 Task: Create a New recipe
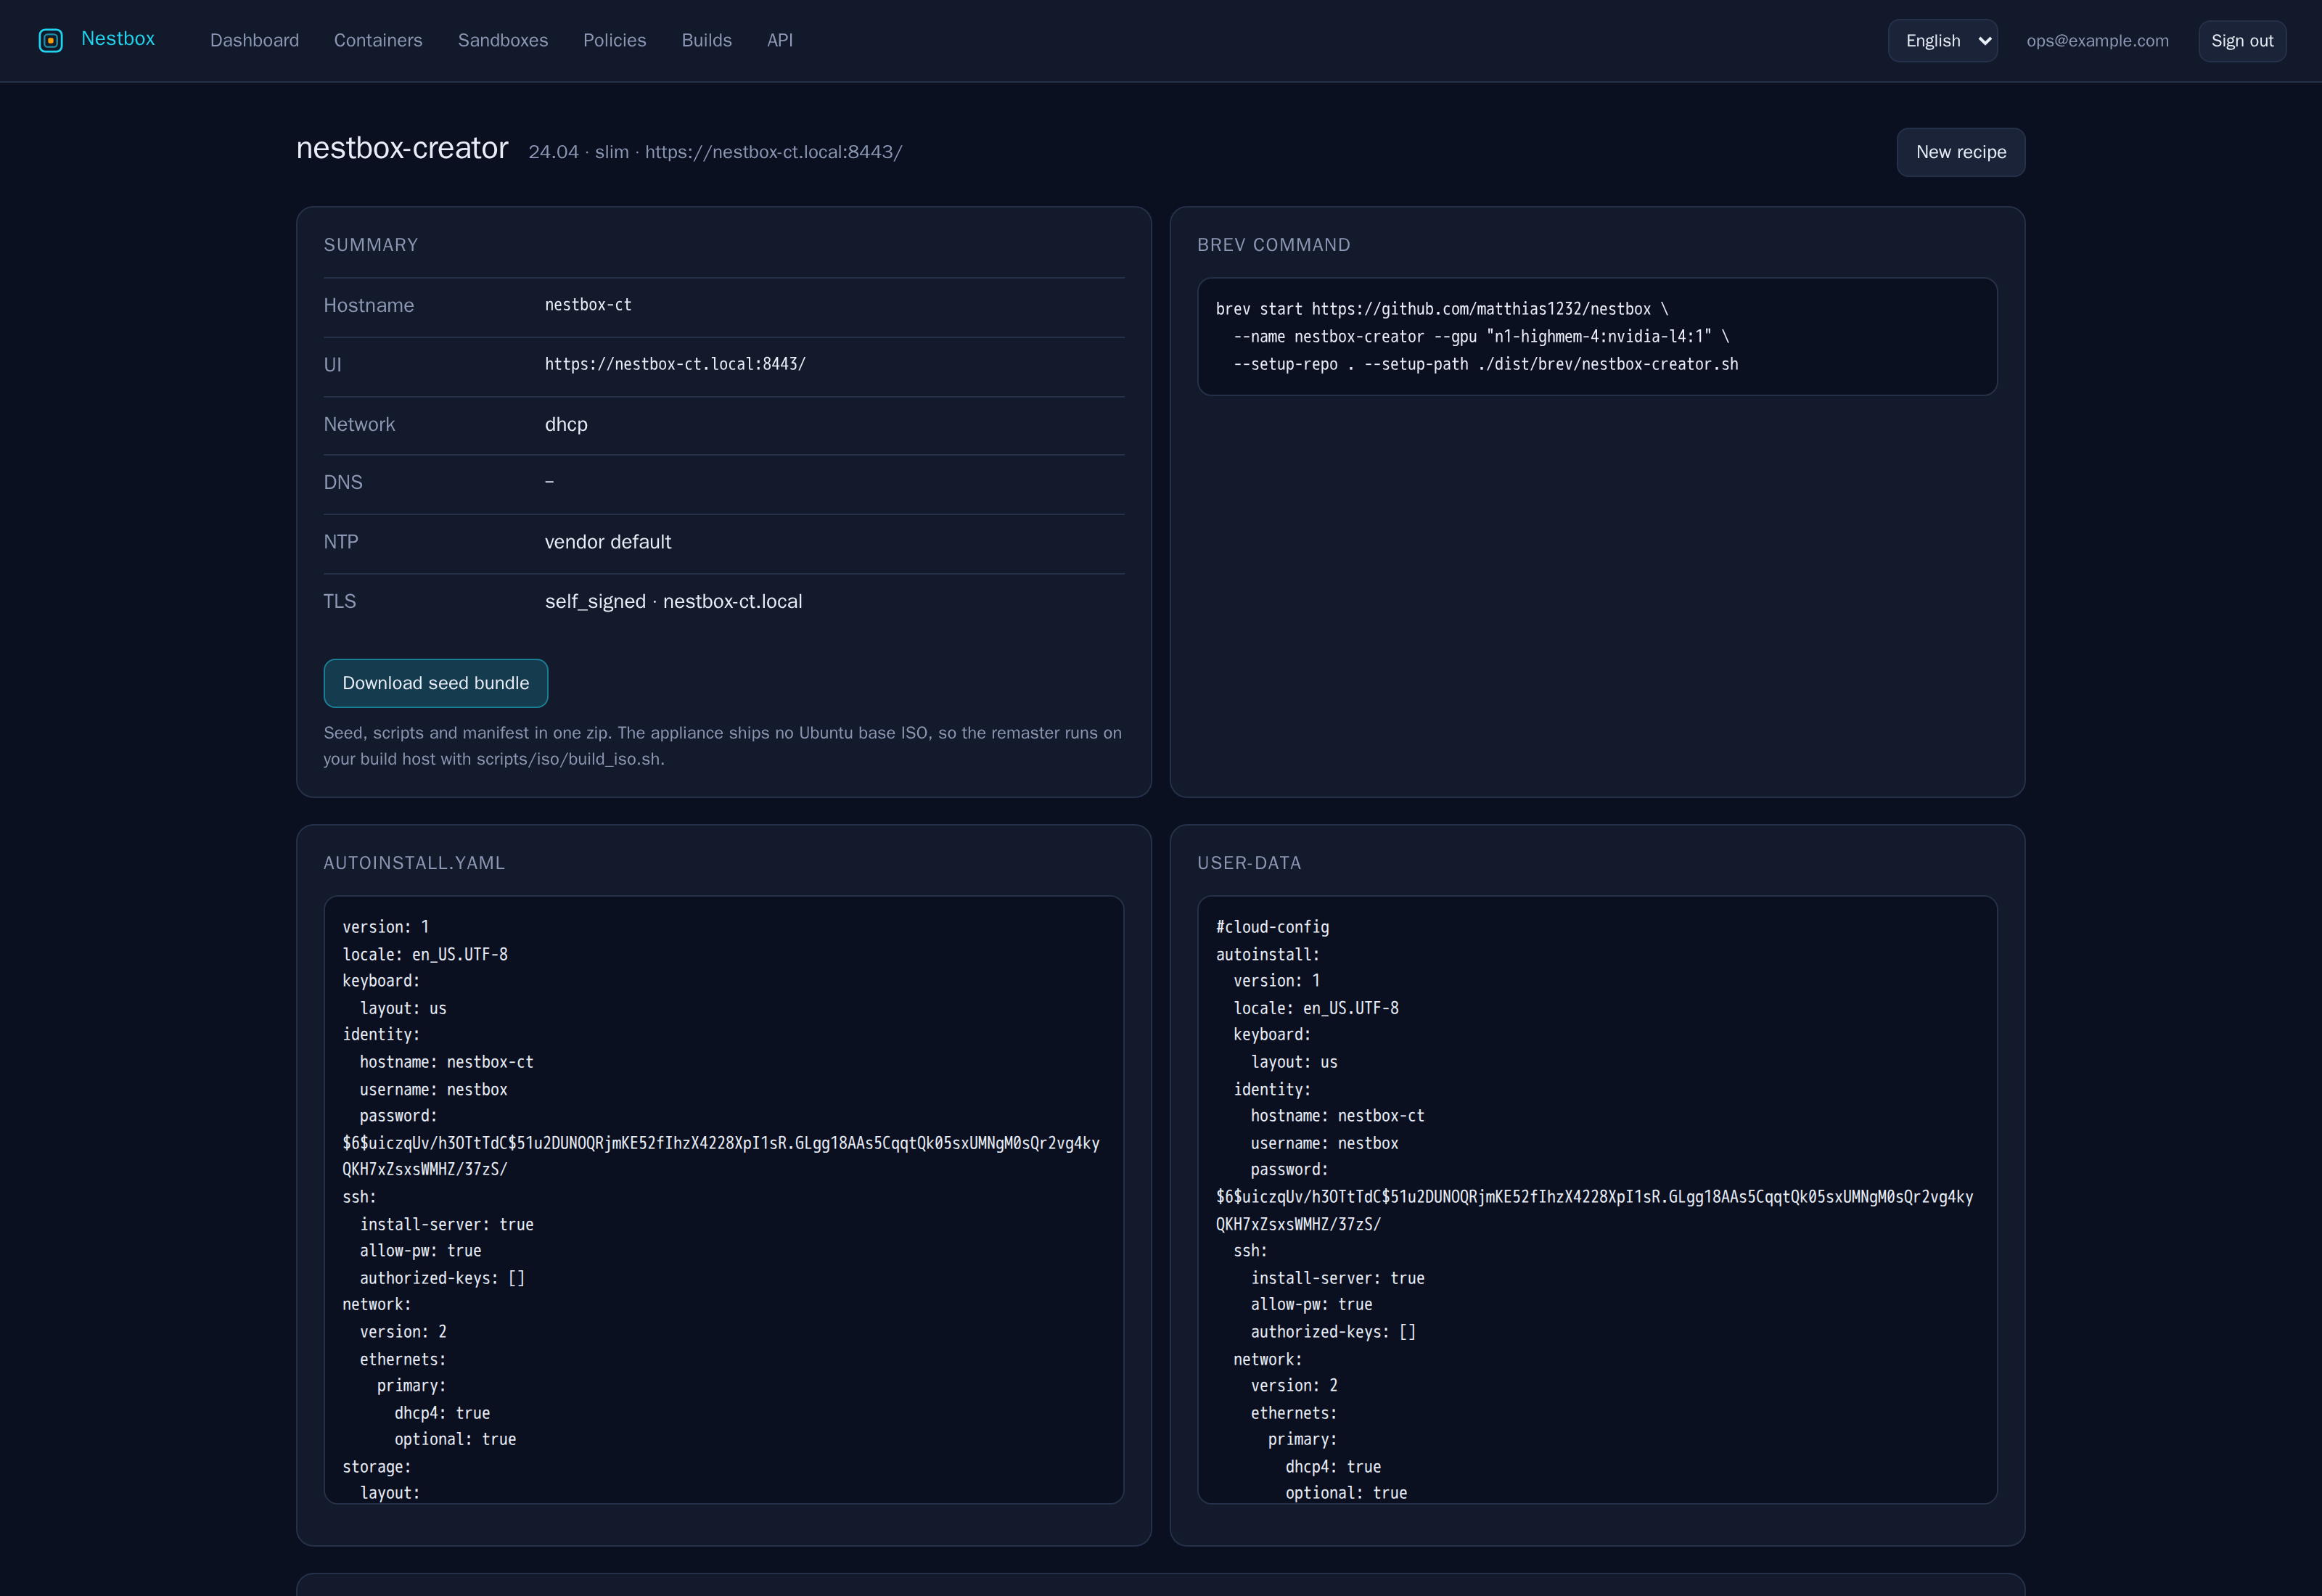1960,152
